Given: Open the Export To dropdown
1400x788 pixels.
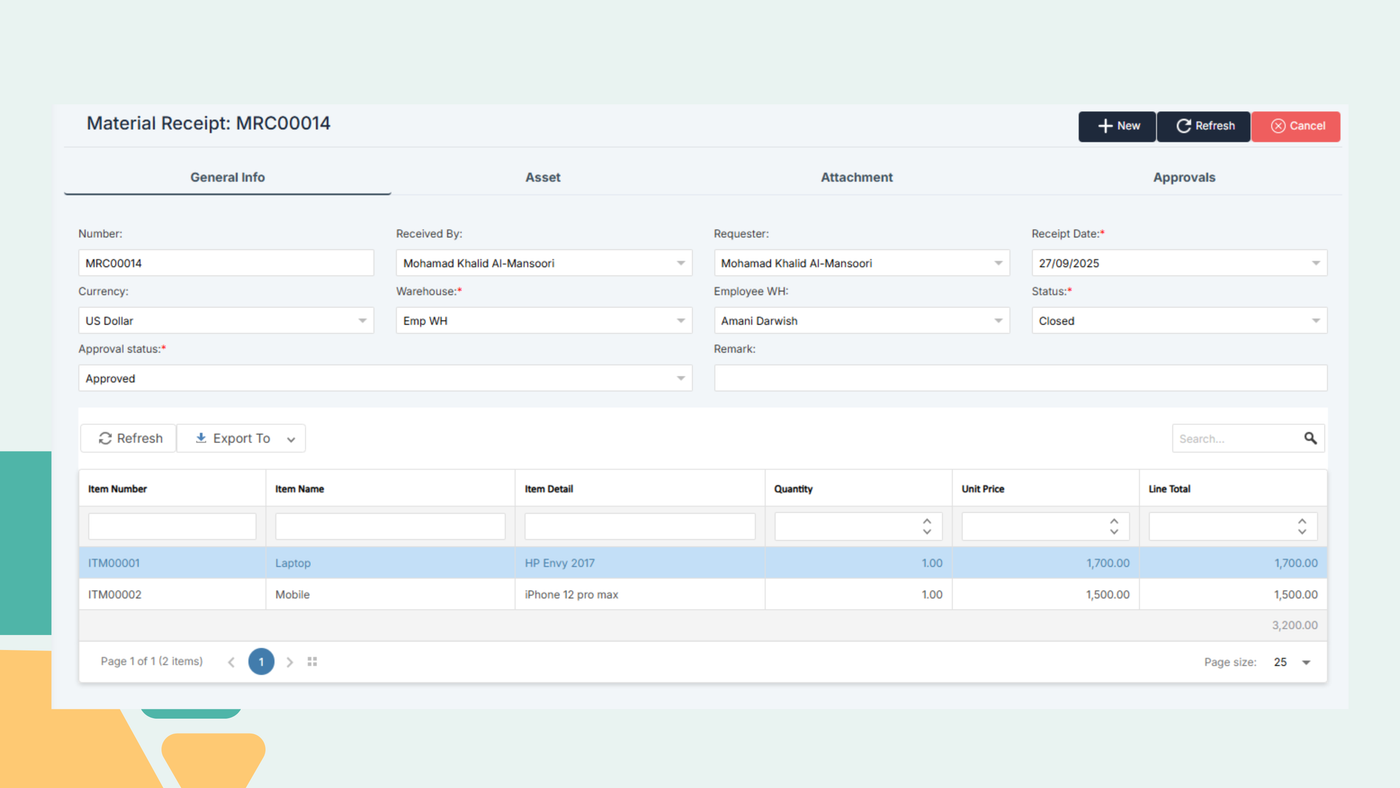Looking at the screenshot, I should pyautogui.click(x=242, y=438).
